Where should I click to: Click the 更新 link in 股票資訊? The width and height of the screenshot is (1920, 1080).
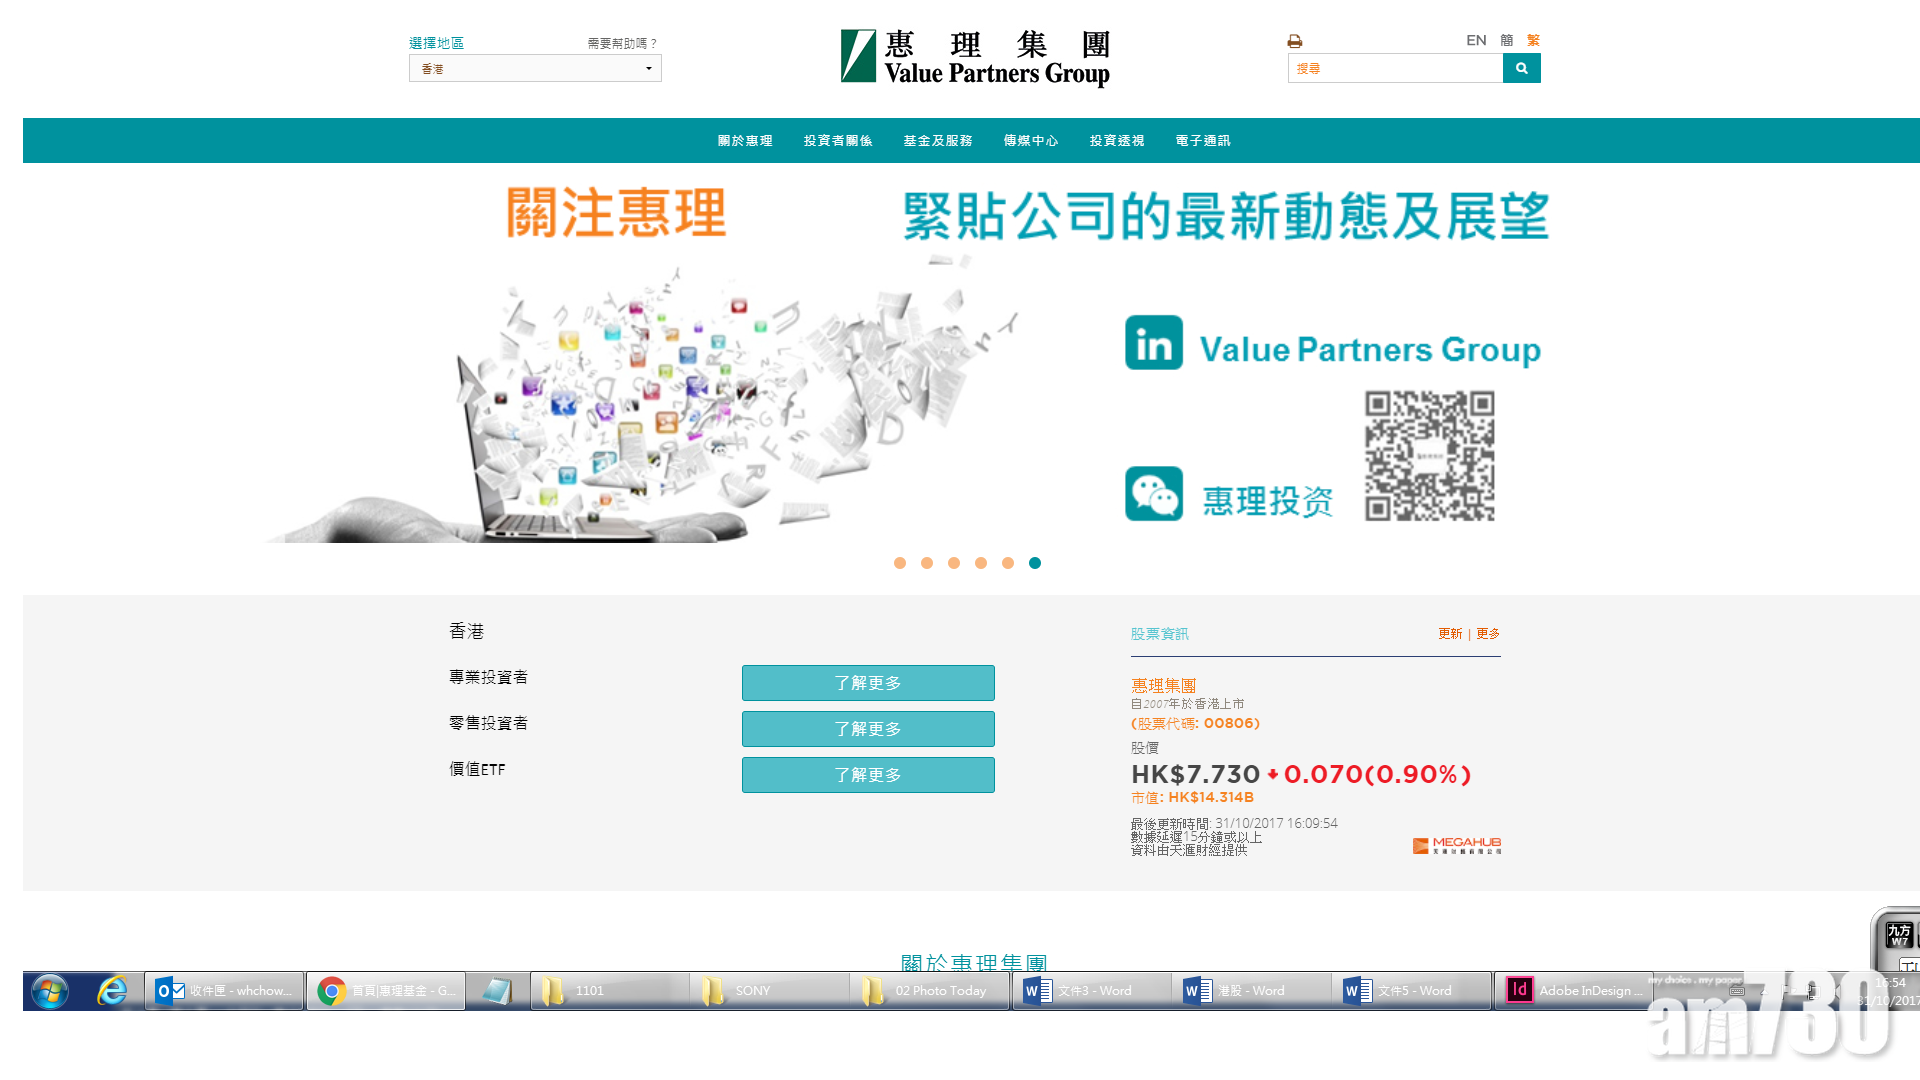(1451, 633)
